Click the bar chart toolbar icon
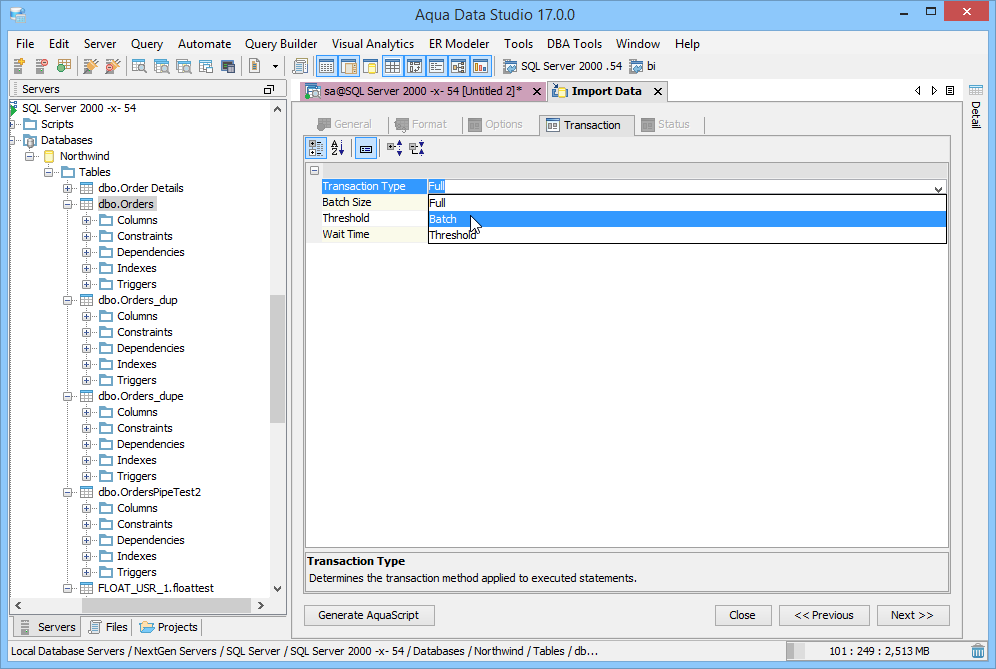 point(481,66)
